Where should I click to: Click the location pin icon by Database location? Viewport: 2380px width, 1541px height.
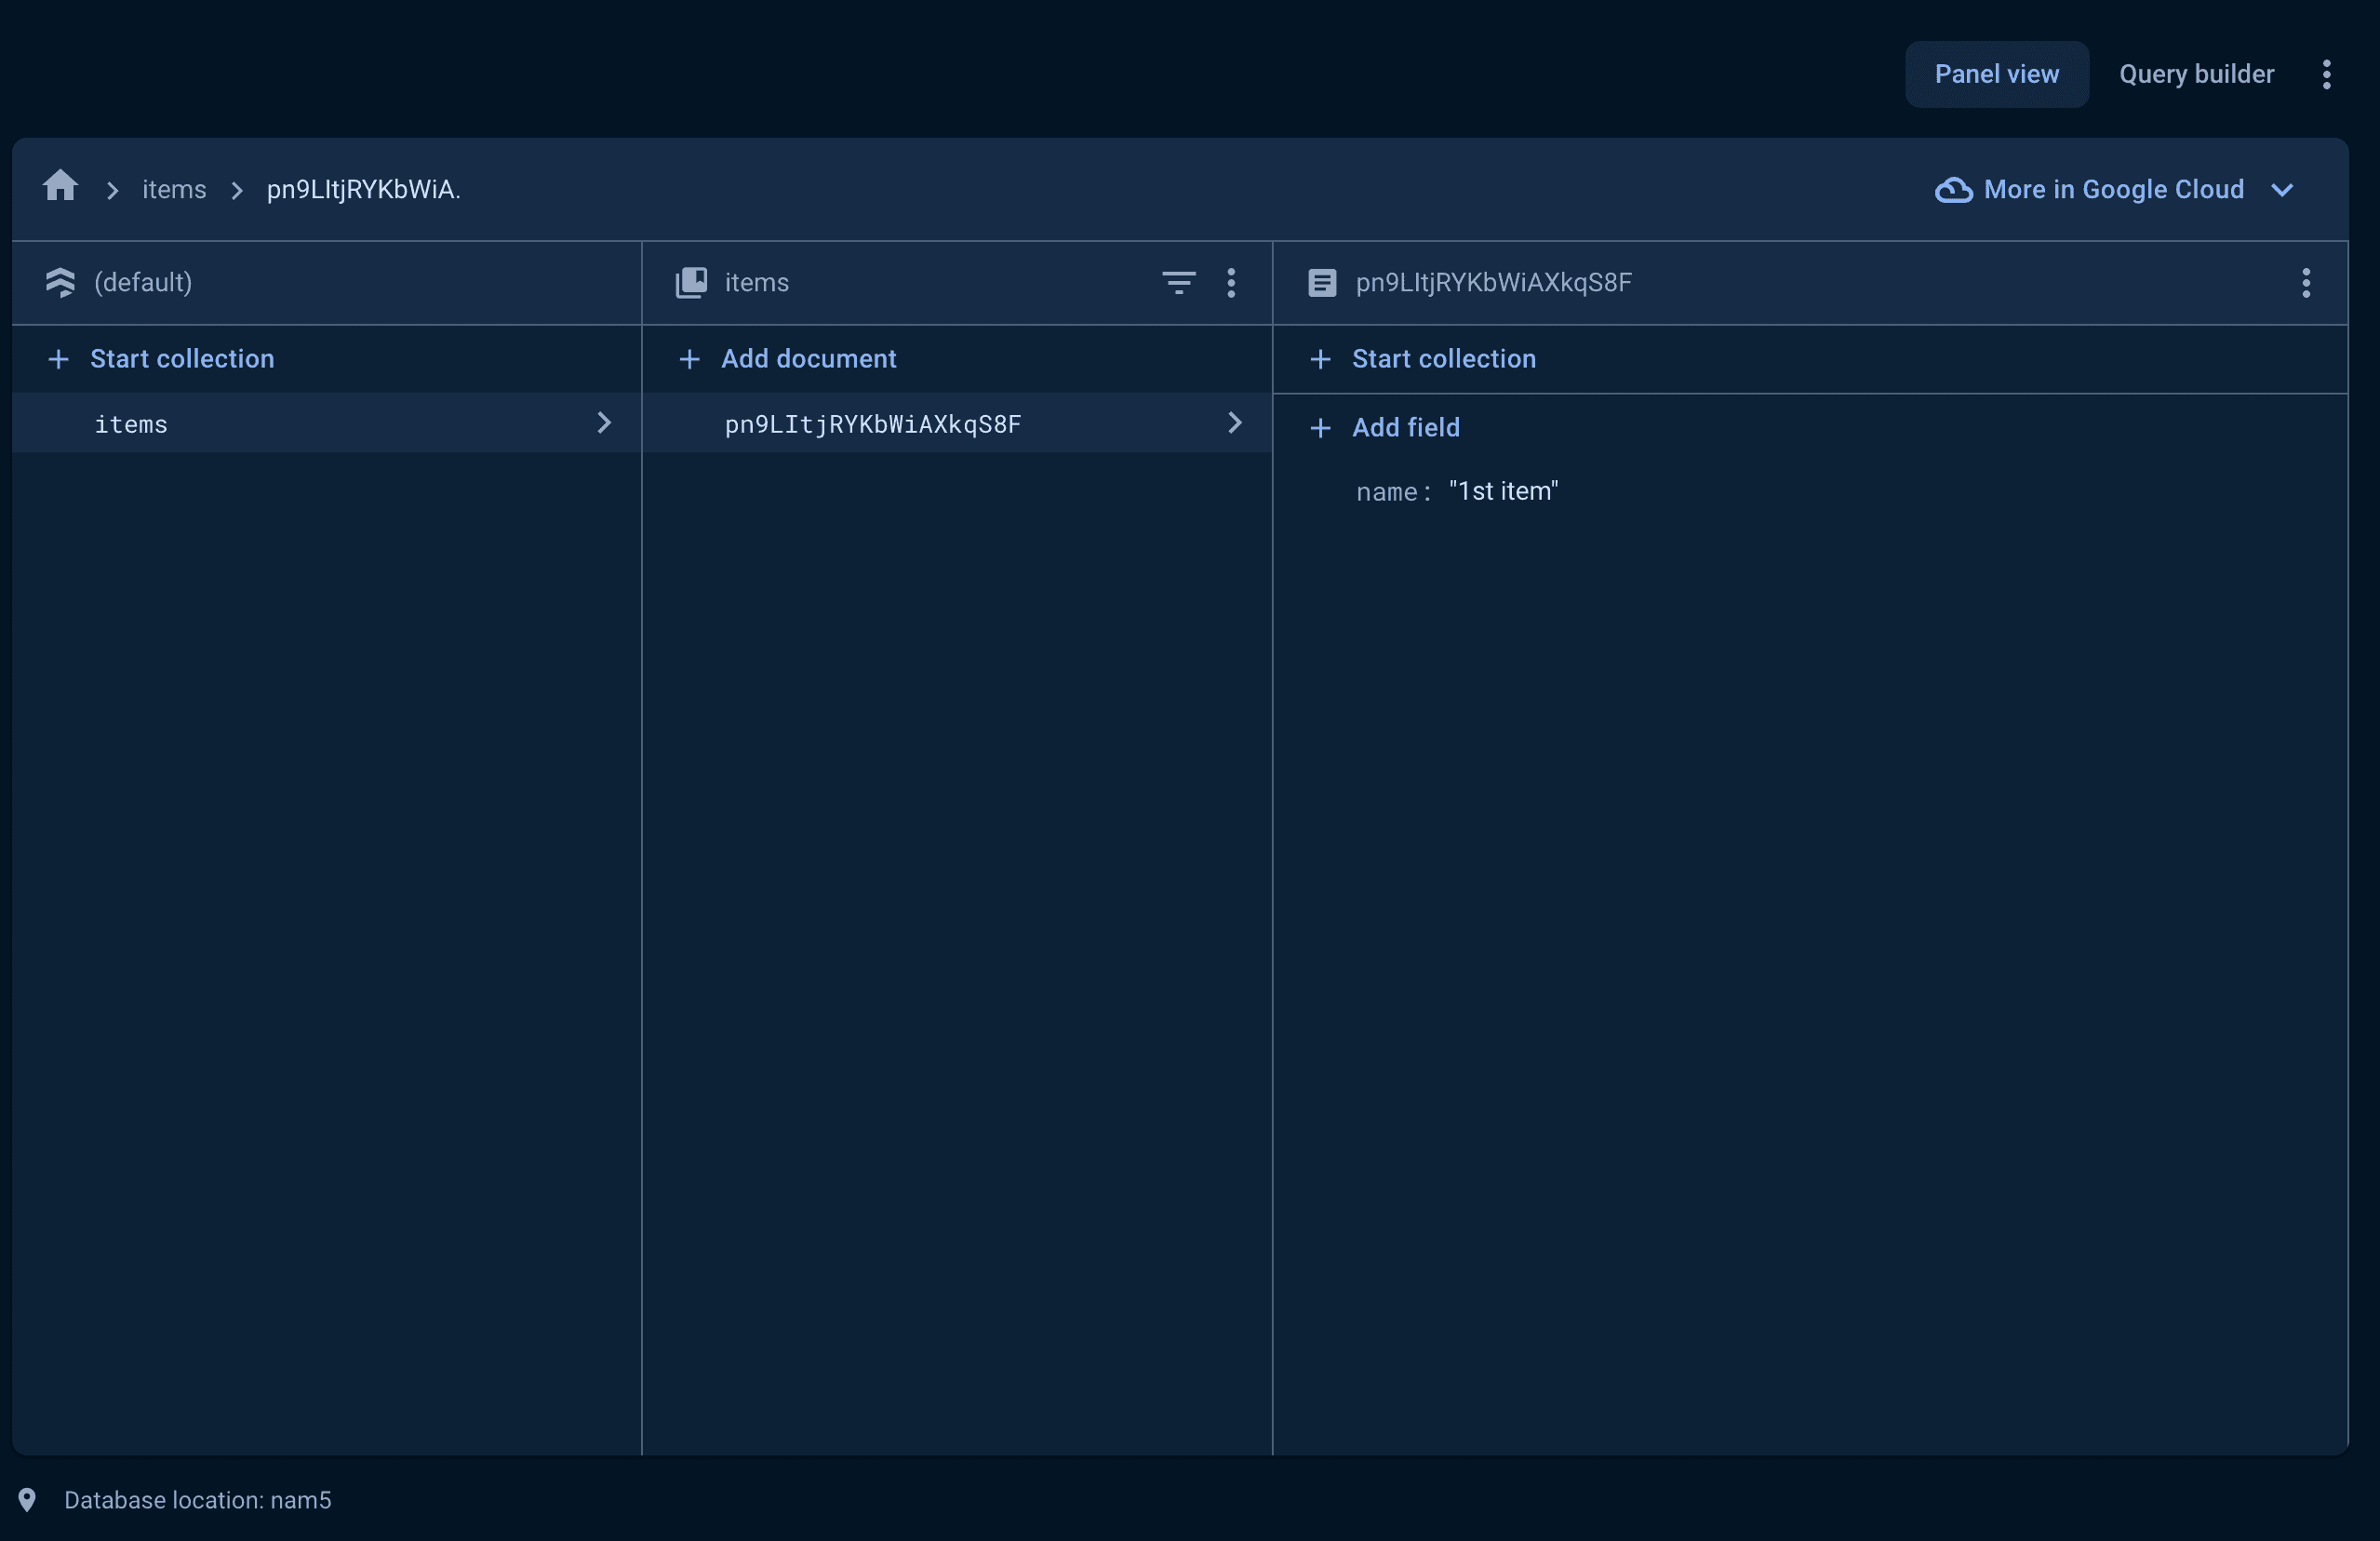(x=27, y=1500)
